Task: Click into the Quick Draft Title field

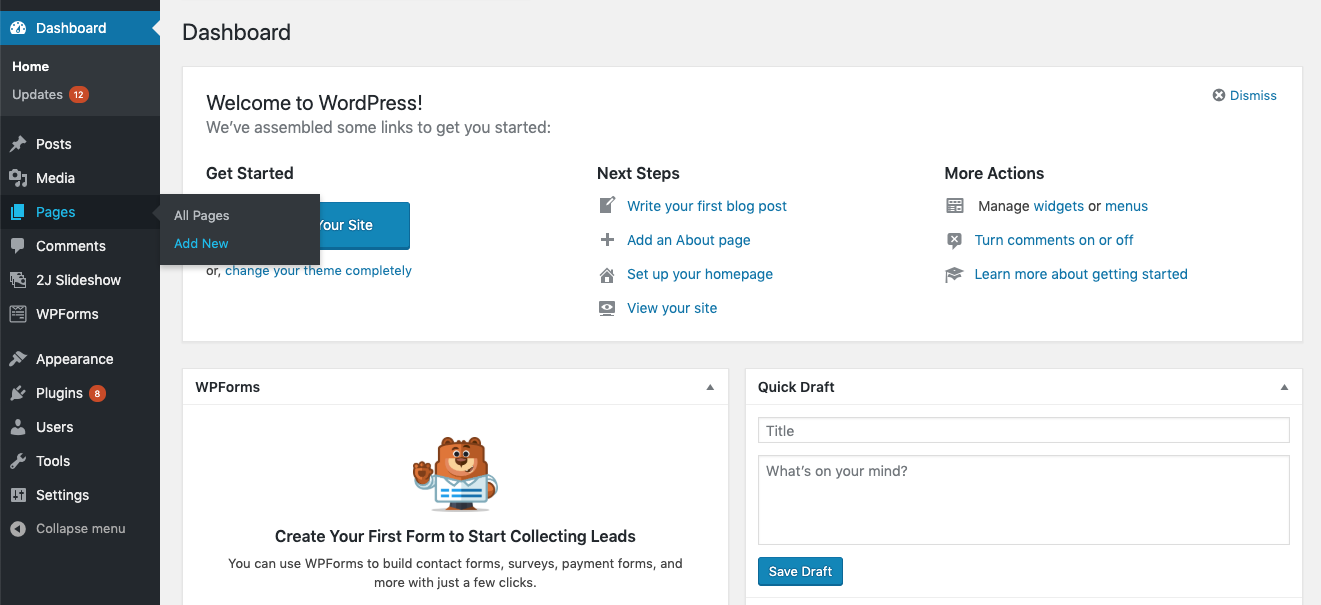Action: (1023, 431)
